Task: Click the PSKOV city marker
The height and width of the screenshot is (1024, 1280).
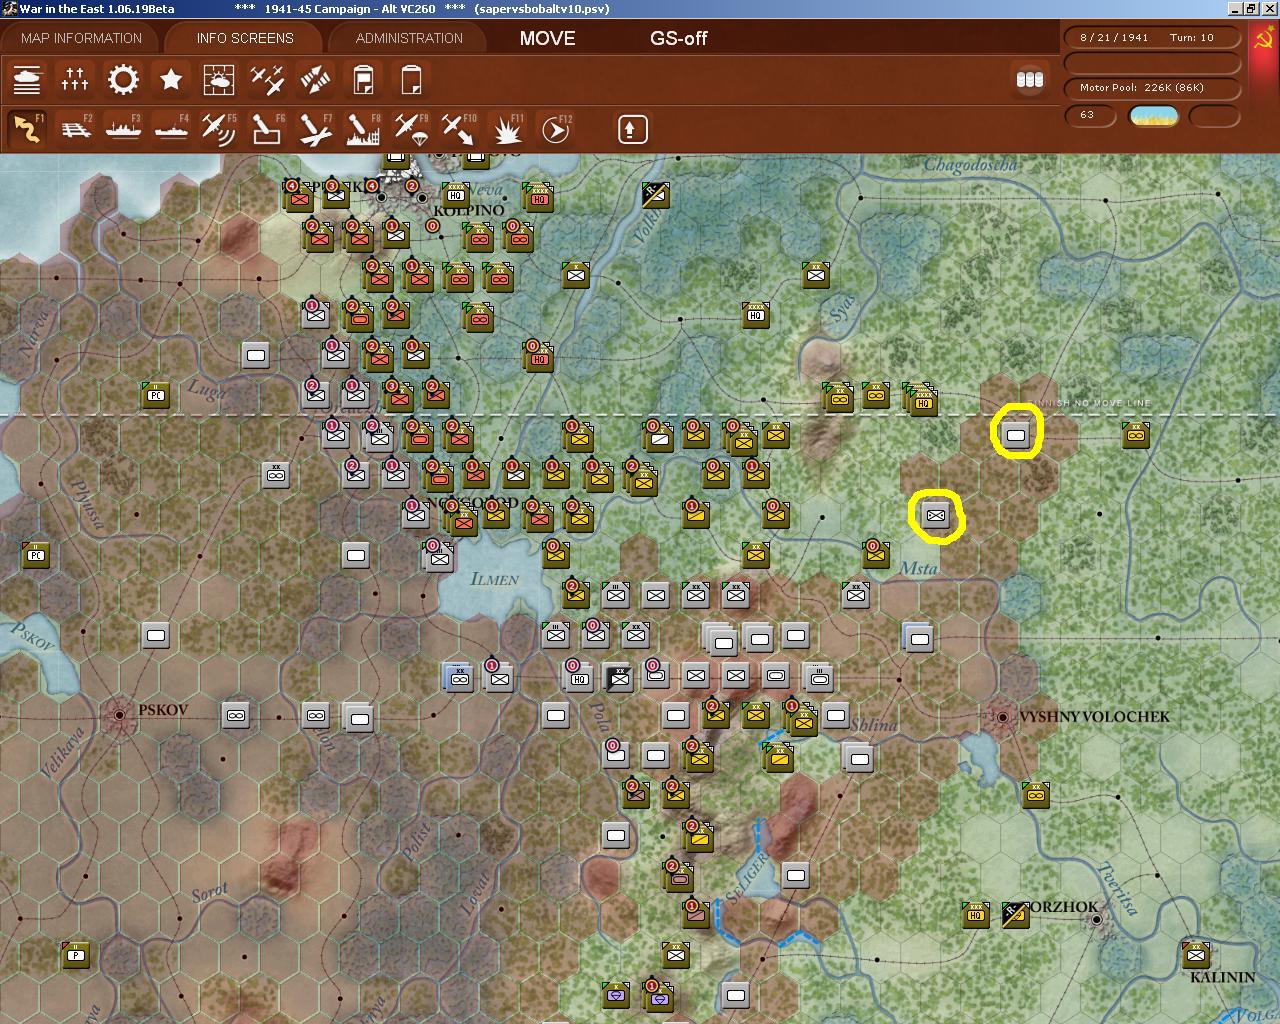Action: tap(120, 714)
